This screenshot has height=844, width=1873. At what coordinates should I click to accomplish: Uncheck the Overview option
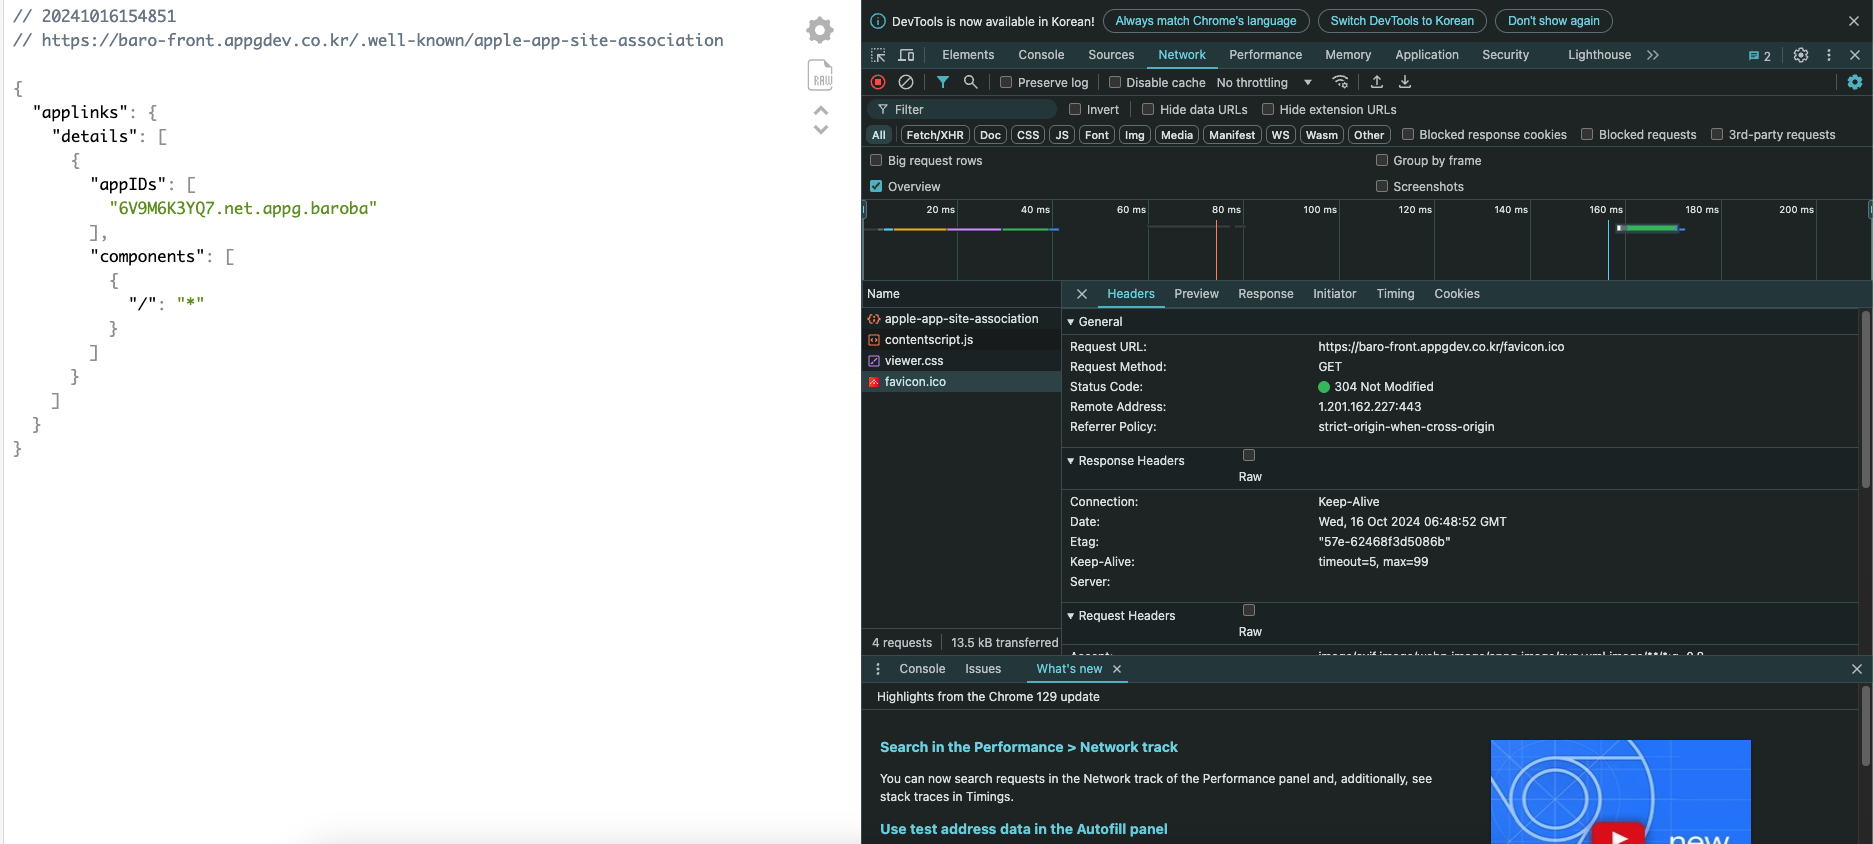coord(876,186)
